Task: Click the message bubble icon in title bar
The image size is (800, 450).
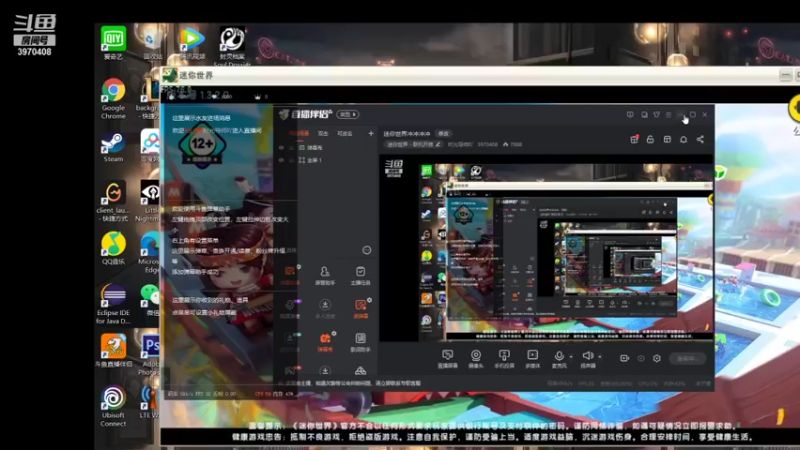Action: [644, 115]
